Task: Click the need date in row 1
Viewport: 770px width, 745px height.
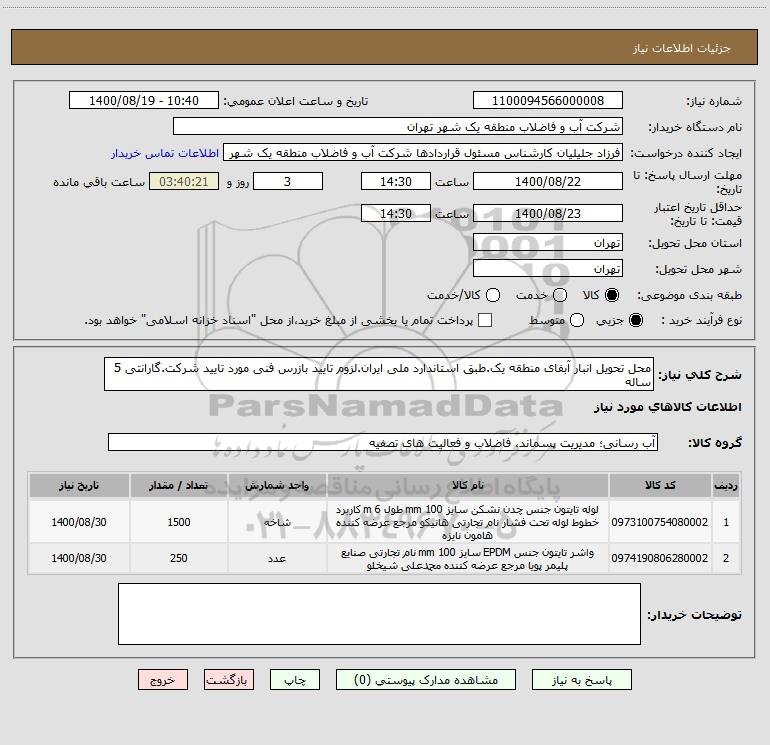Action: pyautogui.click(x=79, y=522)
